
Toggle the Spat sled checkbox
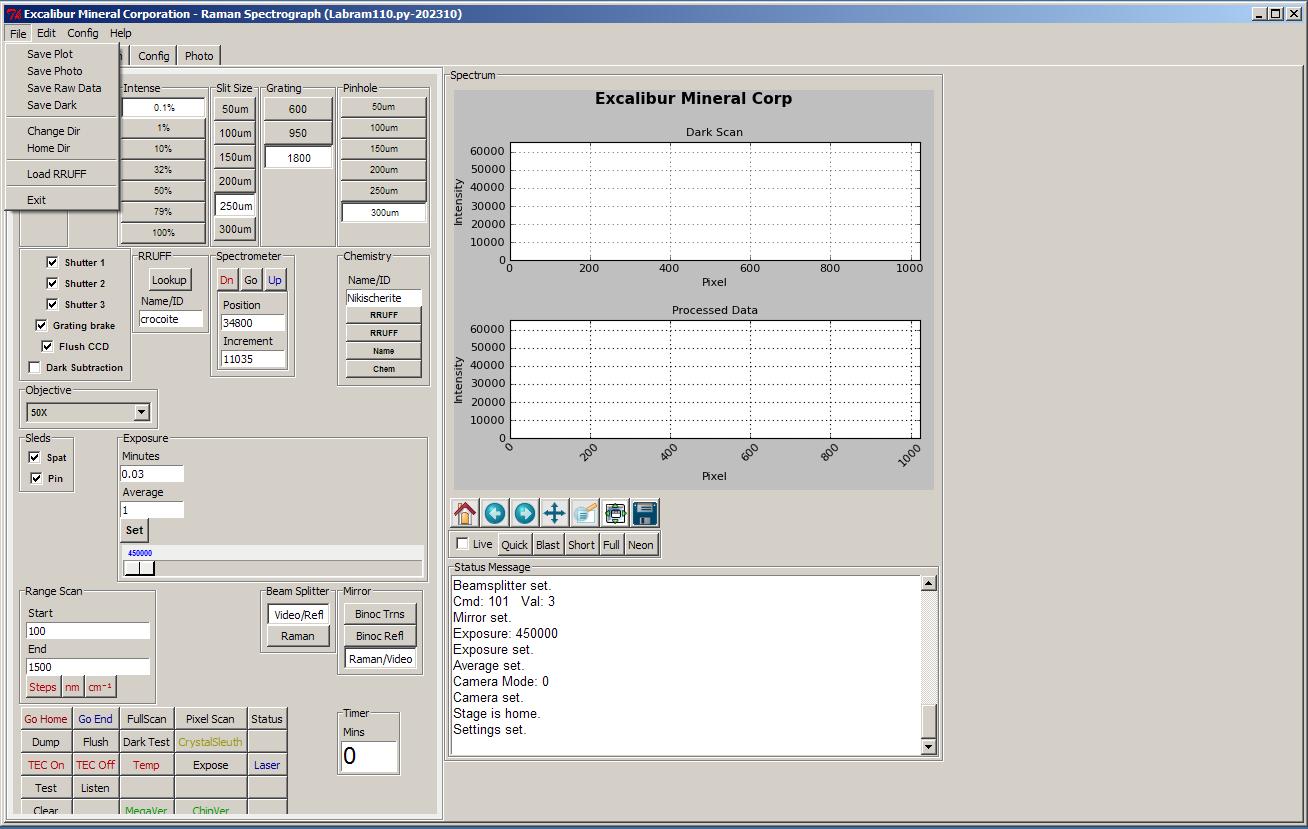coord(35,457)
